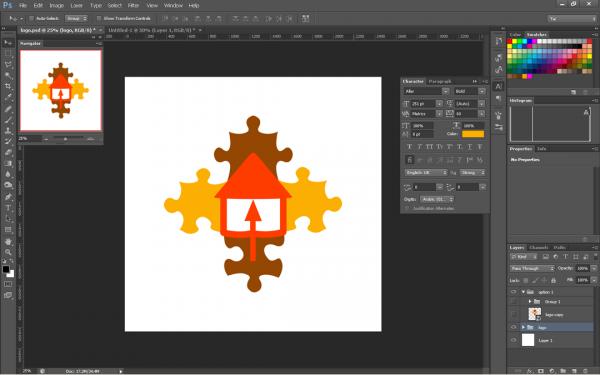Open the Filter menu
Viewport: 600px width, 375px height.
pyautogui.click(x=133, y=5)
